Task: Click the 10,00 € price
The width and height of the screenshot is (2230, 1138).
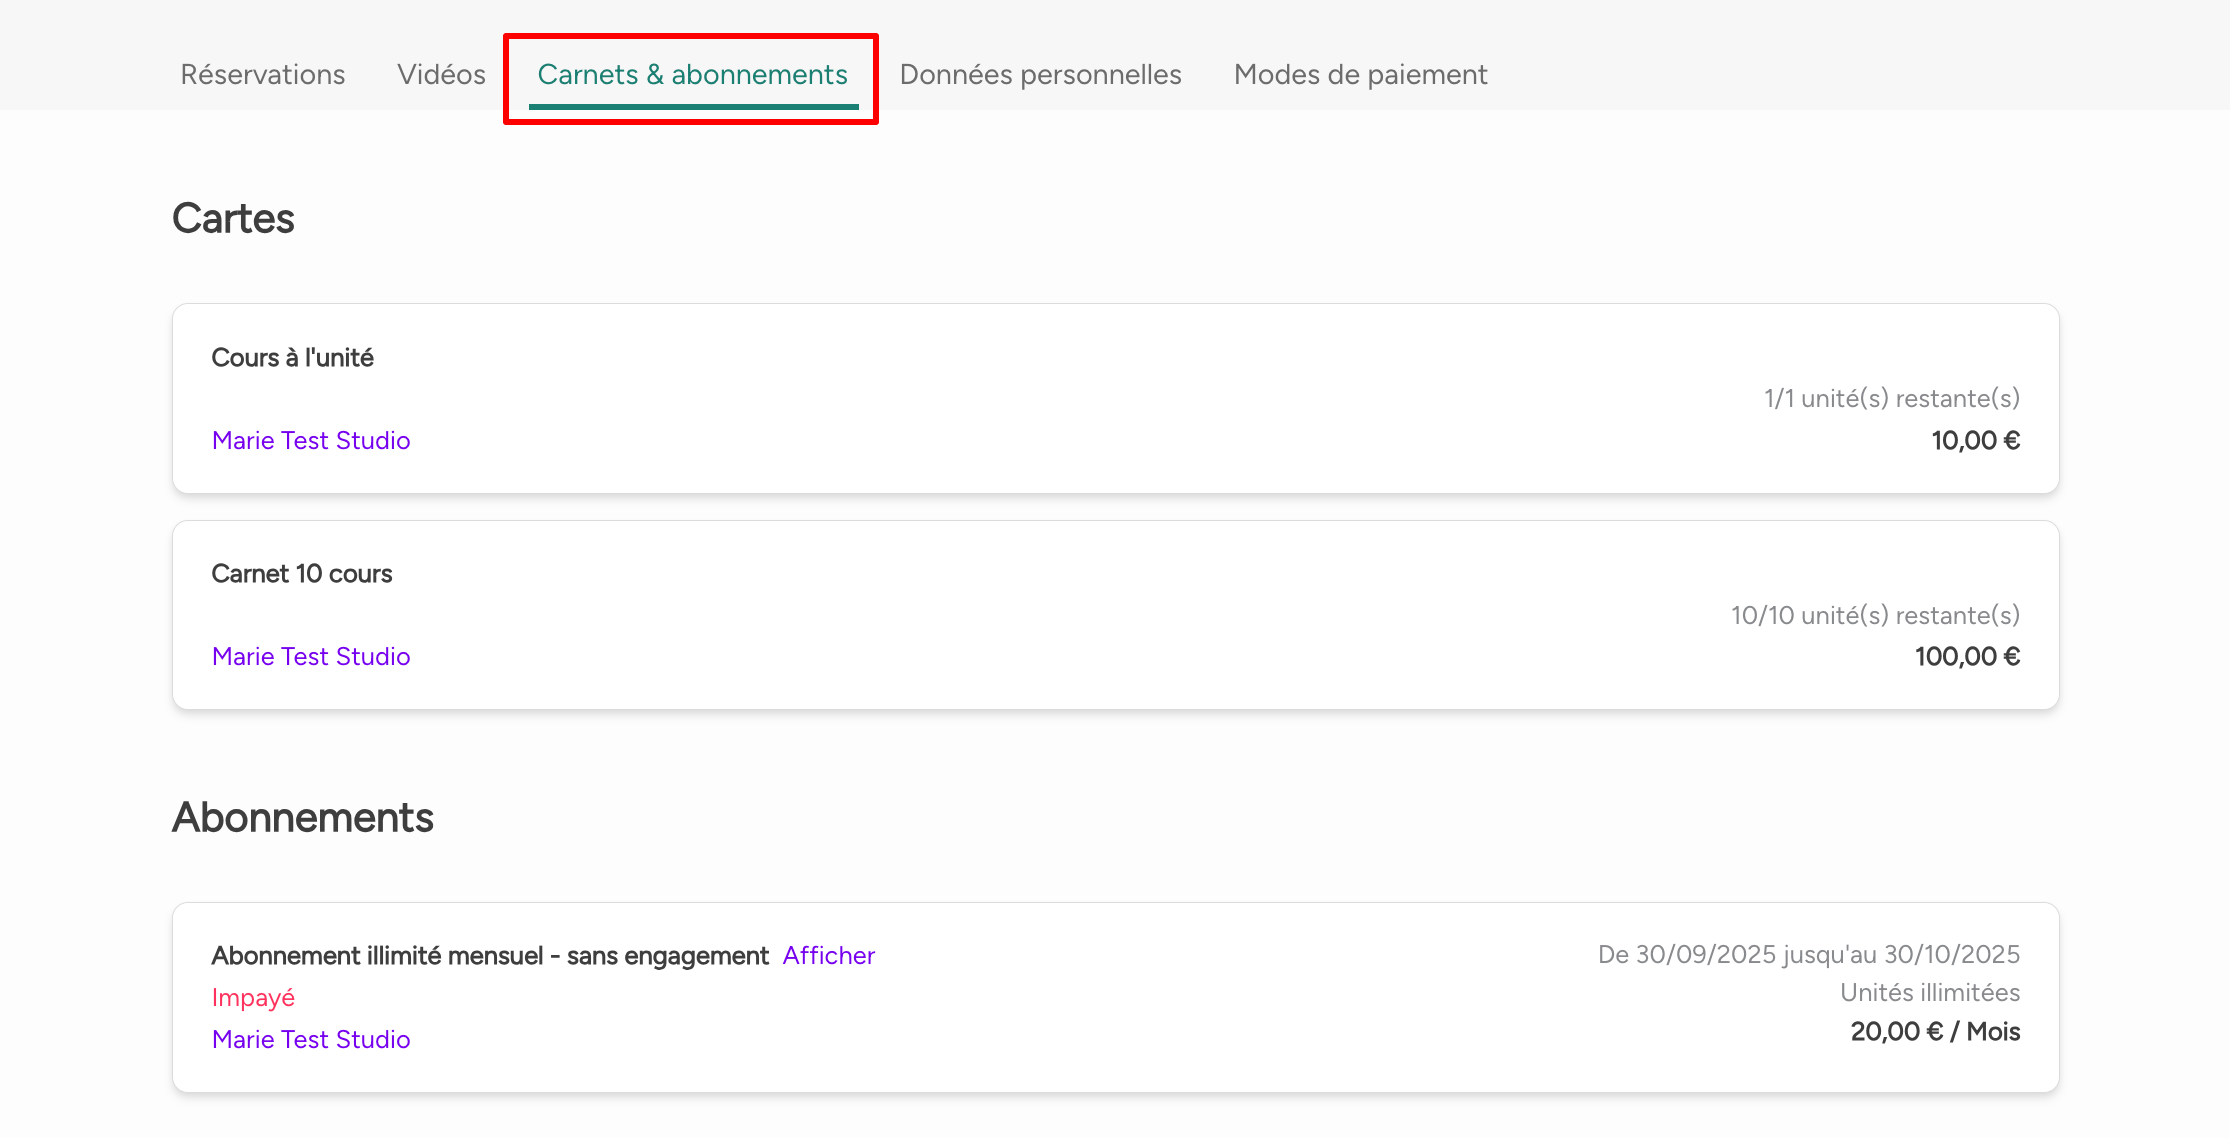Action: [x=1975, y=441]
